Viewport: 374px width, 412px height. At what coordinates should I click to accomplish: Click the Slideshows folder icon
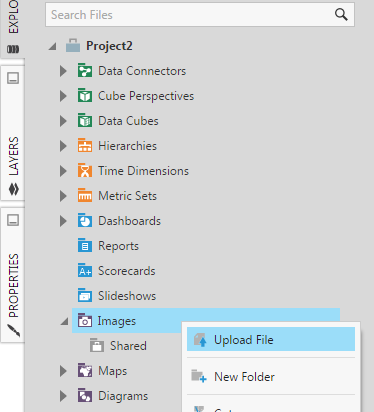85,295
